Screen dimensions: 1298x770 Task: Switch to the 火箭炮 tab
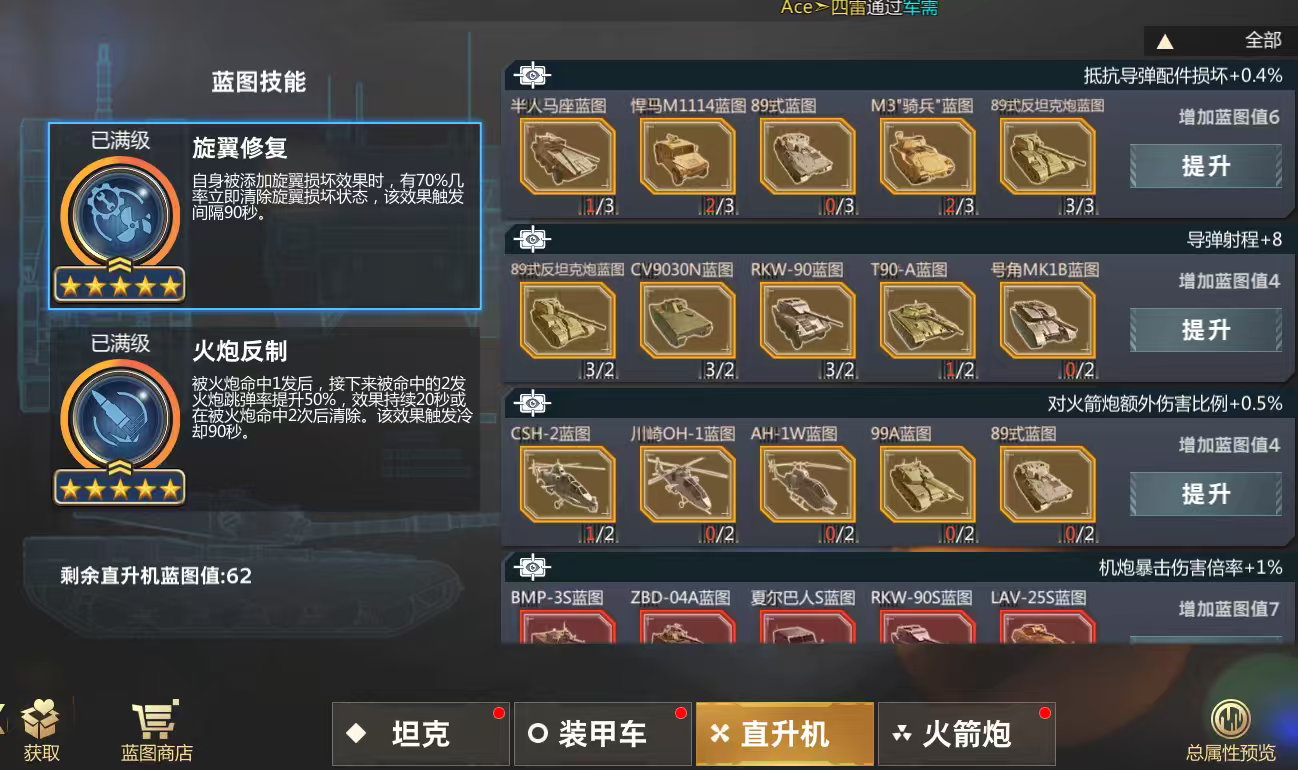pyautogui.click(x=967, y=735)
